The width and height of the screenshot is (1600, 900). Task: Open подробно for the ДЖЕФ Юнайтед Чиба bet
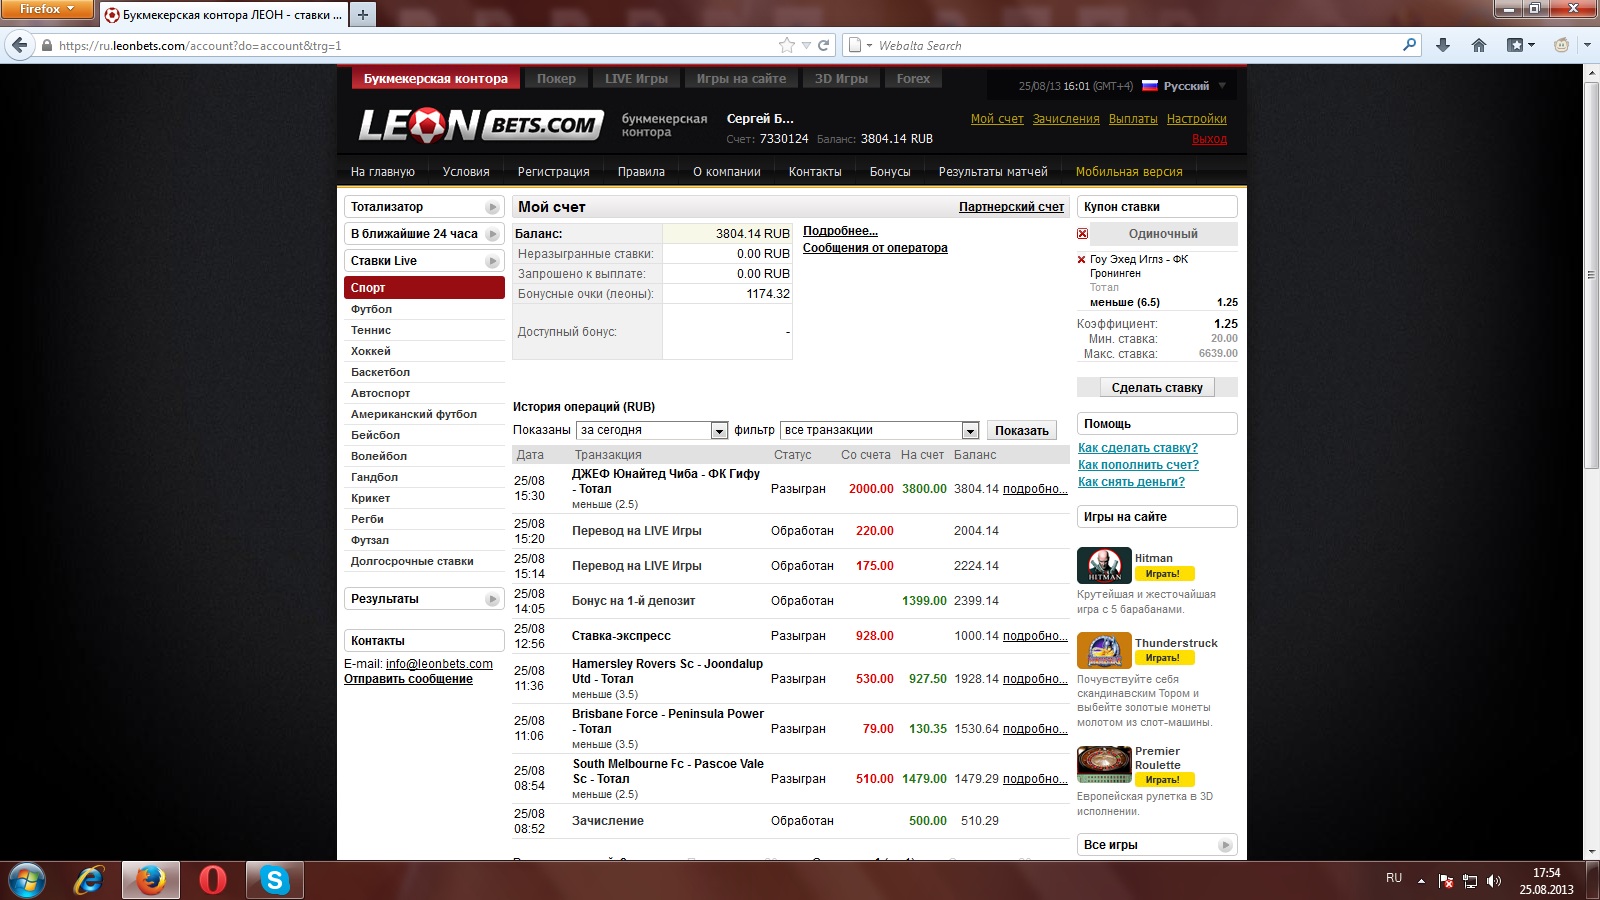1035,489
